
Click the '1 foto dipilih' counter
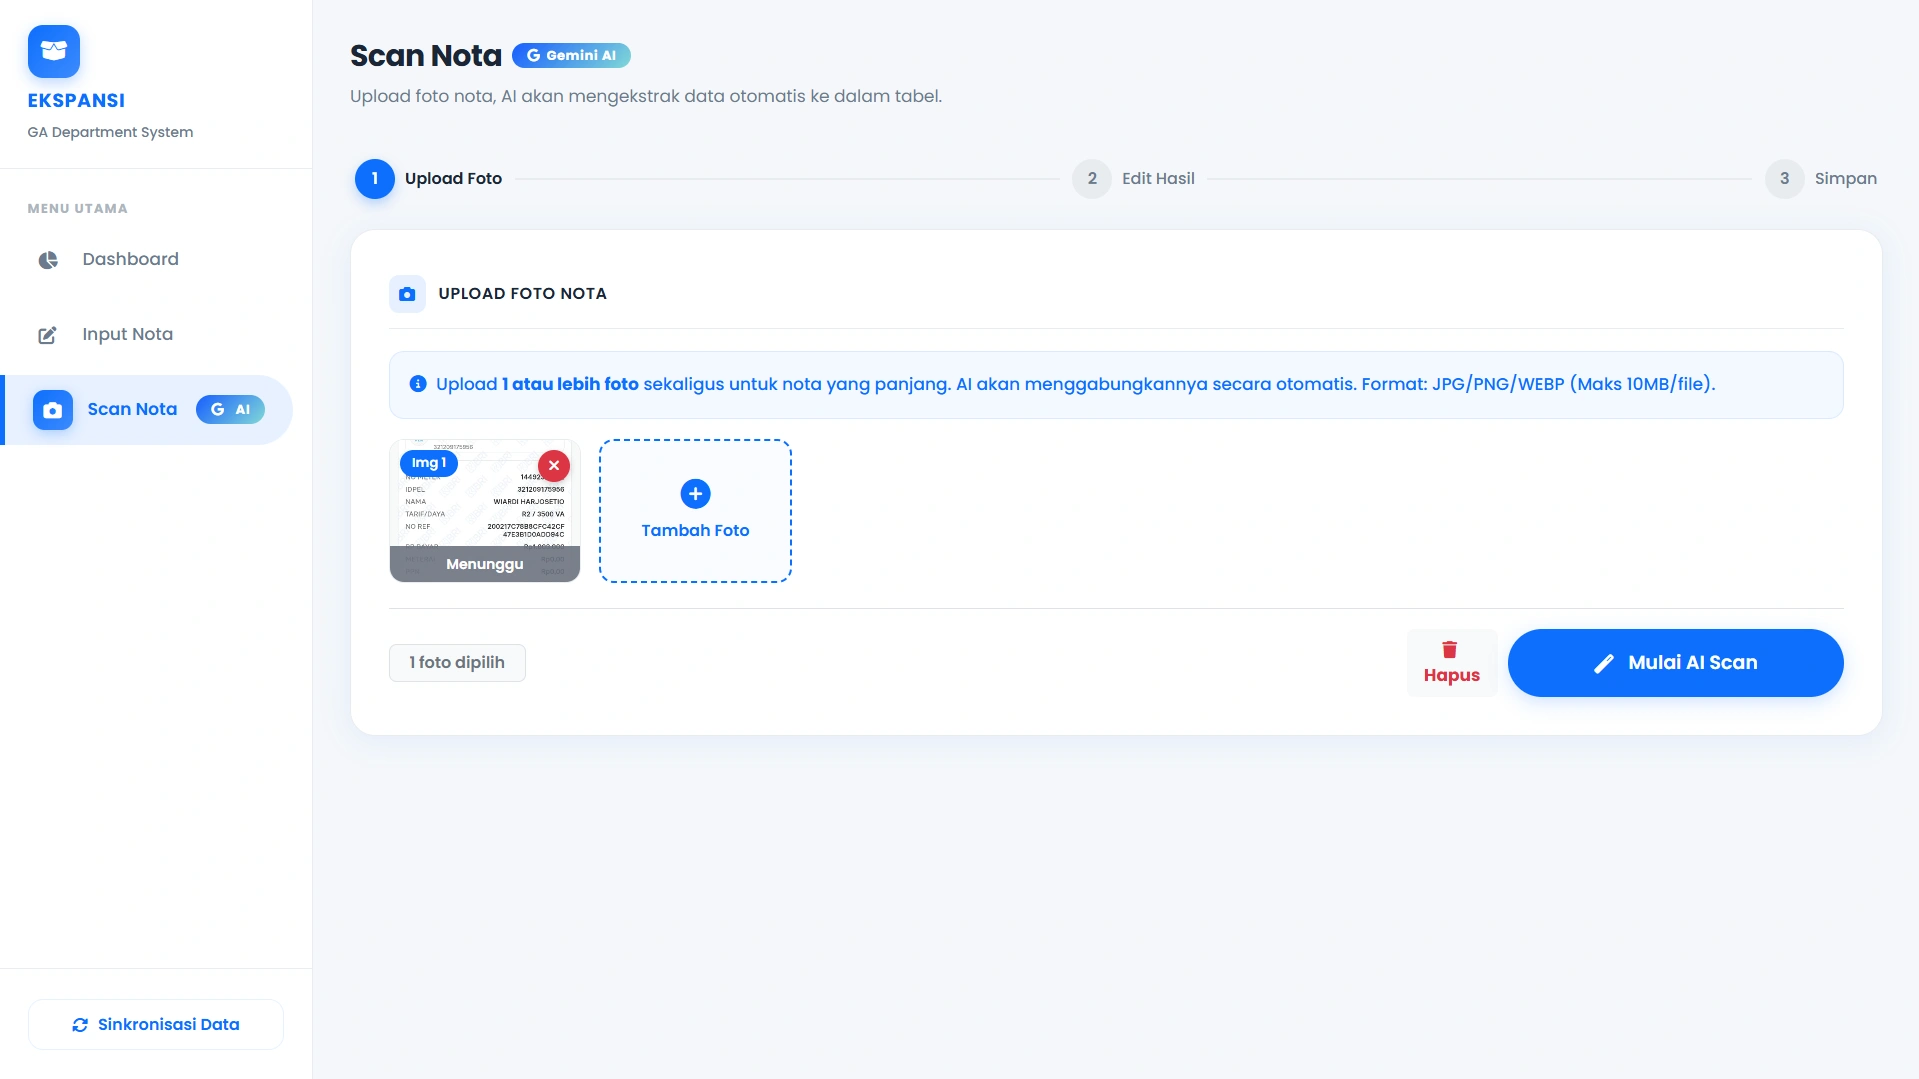click(x=457, y=663)
